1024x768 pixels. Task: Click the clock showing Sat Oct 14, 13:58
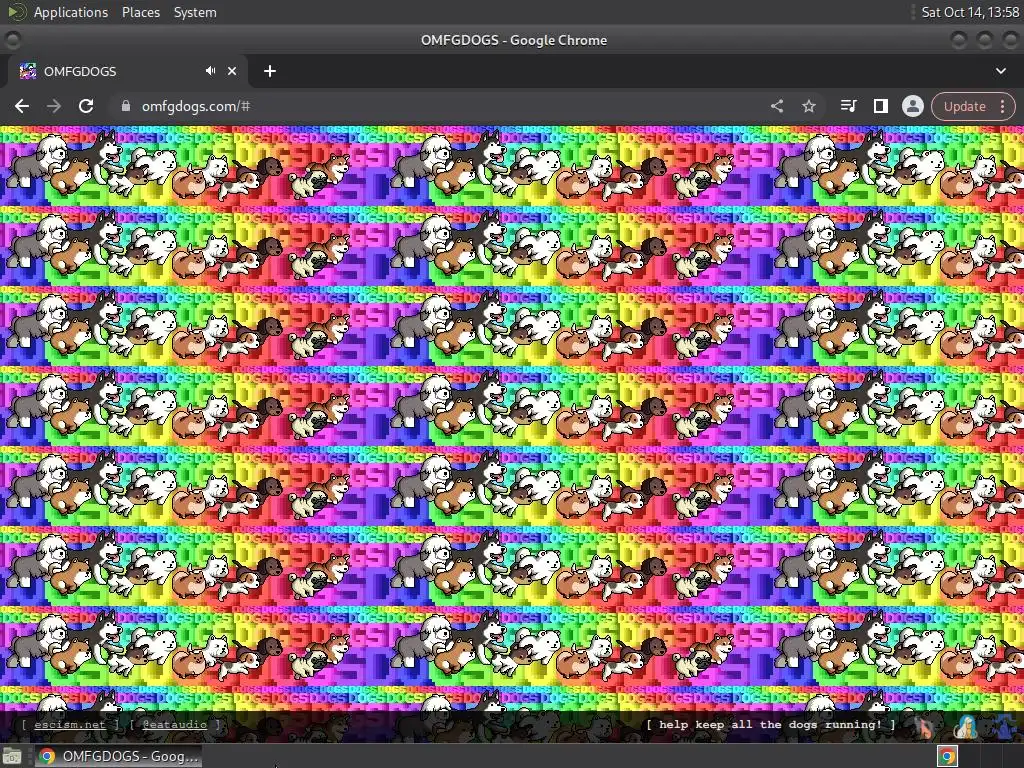970,12
